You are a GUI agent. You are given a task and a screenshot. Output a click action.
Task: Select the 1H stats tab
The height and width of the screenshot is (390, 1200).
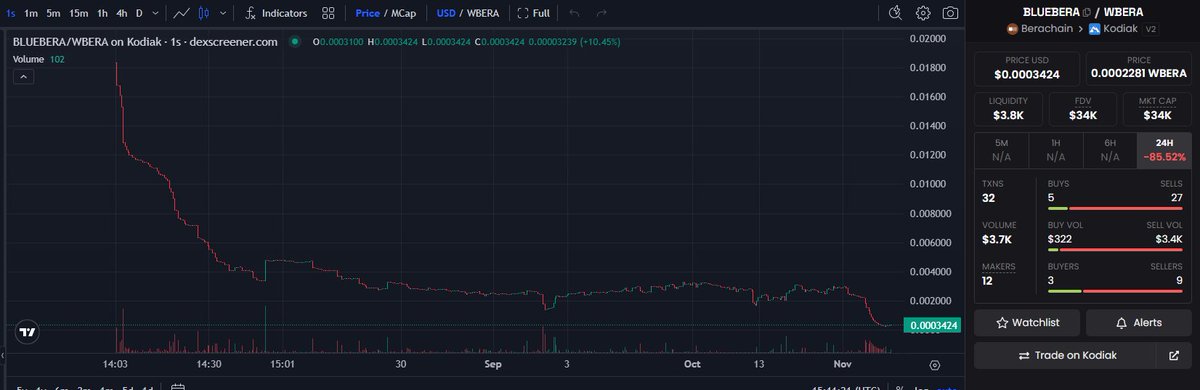[1056, 151]
